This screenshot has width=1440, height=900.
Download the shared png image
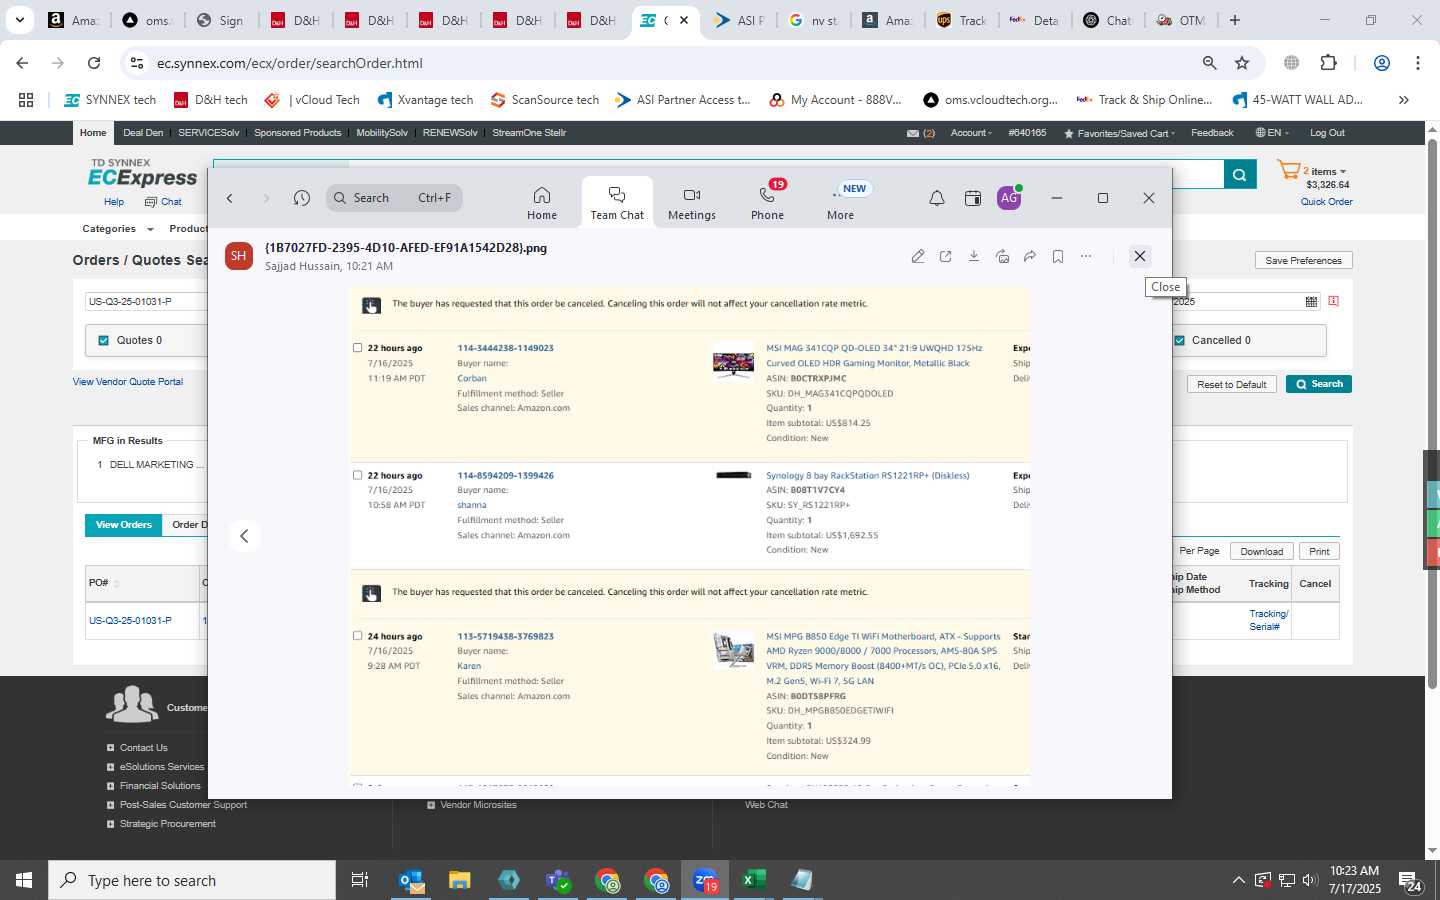coord(974,257)
